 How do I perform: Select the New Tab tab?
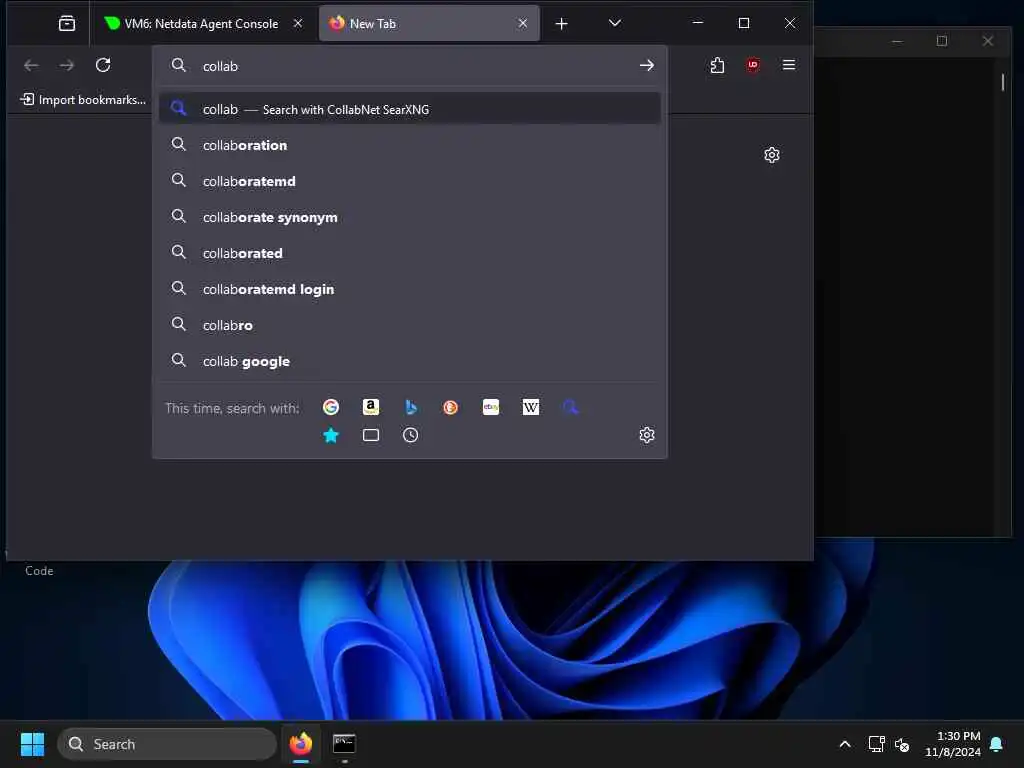pos(429,24)
